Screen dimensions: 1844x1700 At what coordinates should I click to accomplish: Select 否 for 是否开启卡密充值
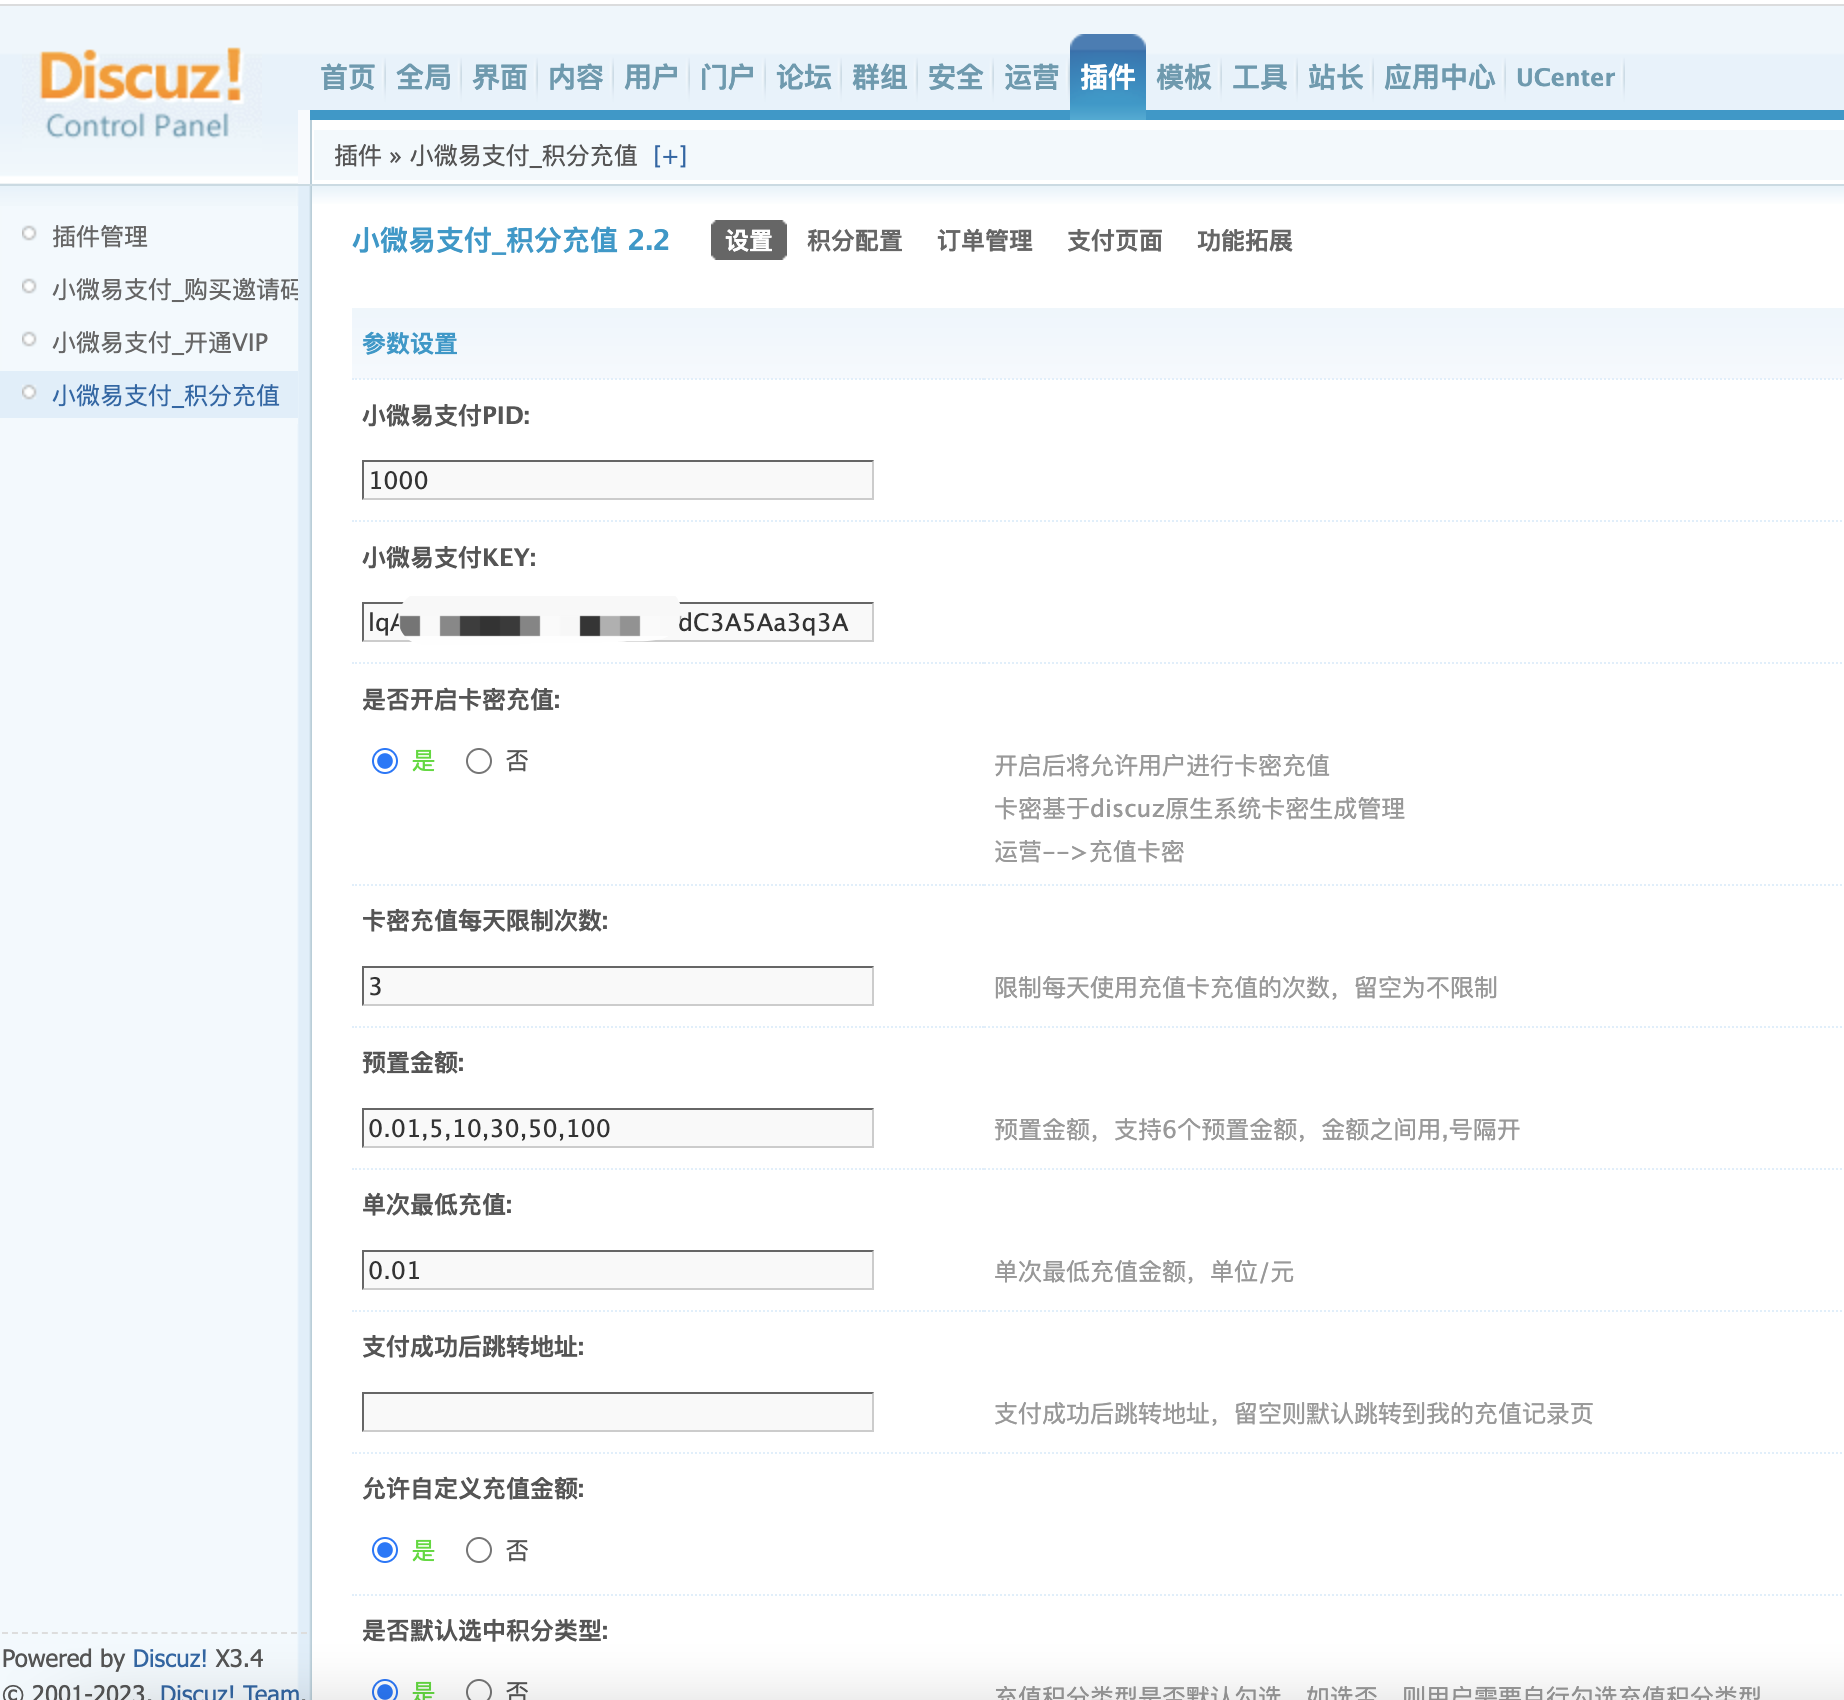click(x=479, y=761)
